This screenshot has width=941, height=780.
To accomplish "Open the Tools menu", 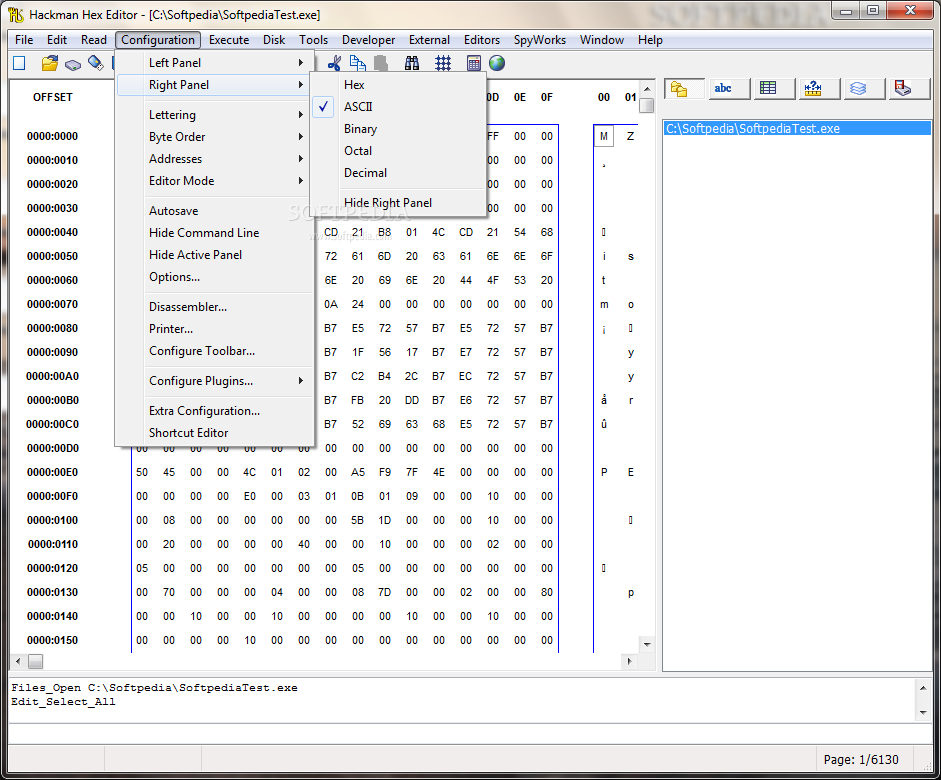I will [313, 40].
